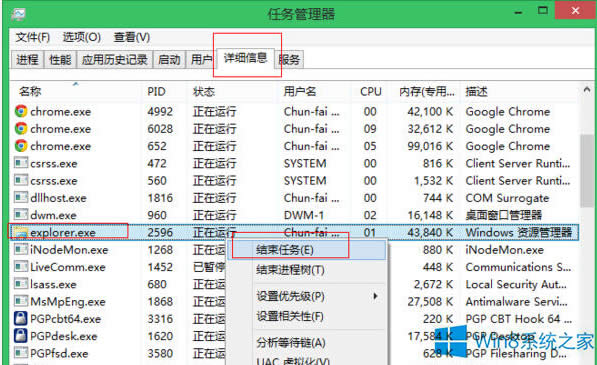Select the explorer.exe process name
This screenshot has height=365, width=597.
pyautogui.click(x=63, y=233)
